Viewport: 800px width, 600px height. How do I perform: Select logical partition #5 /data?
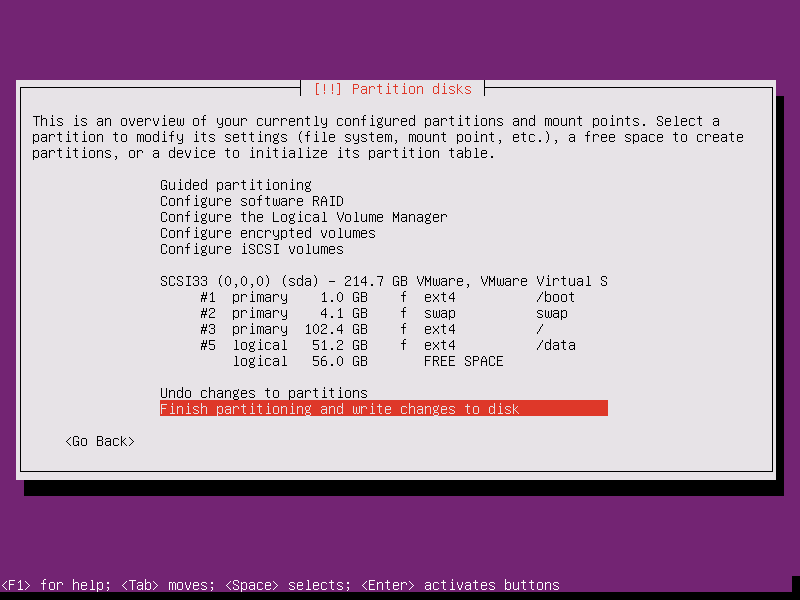pyautogui.click(x=384, y=345)
